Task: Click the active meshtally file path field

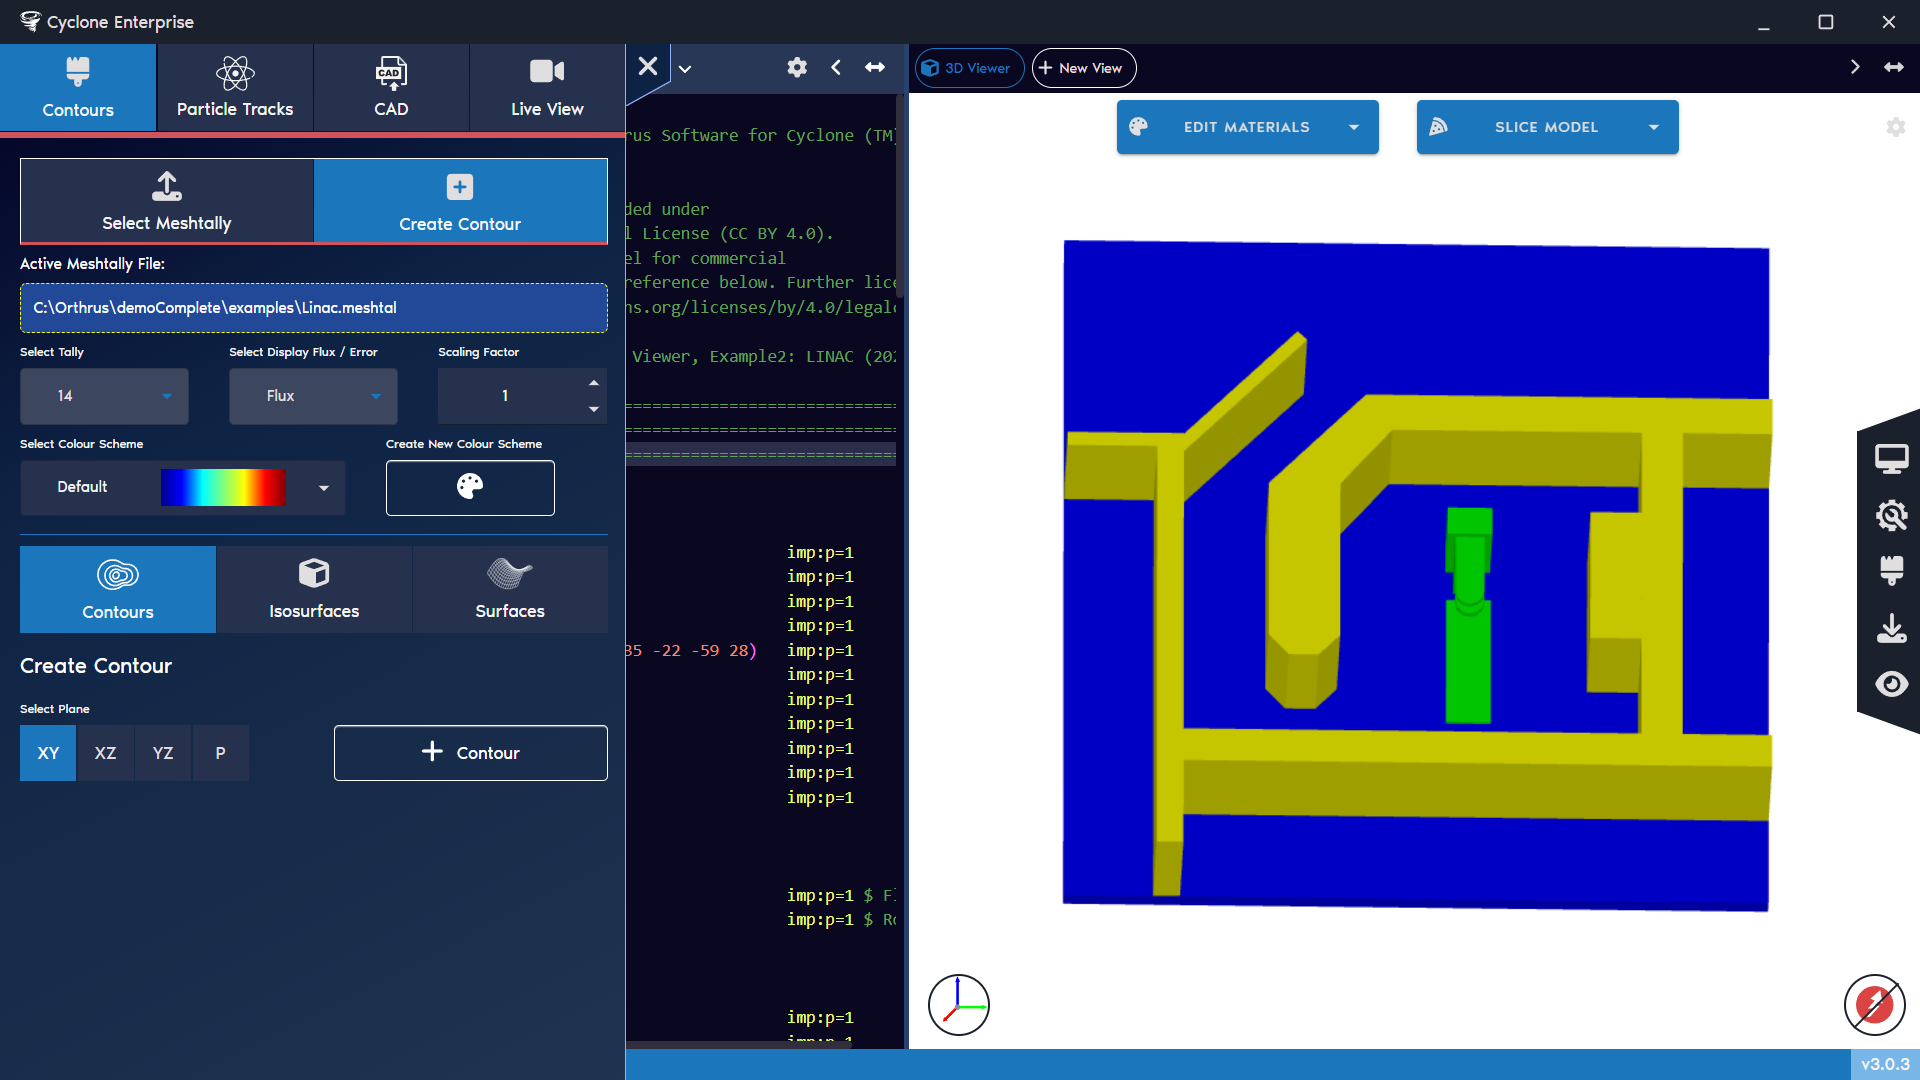Action: [313, 307]
